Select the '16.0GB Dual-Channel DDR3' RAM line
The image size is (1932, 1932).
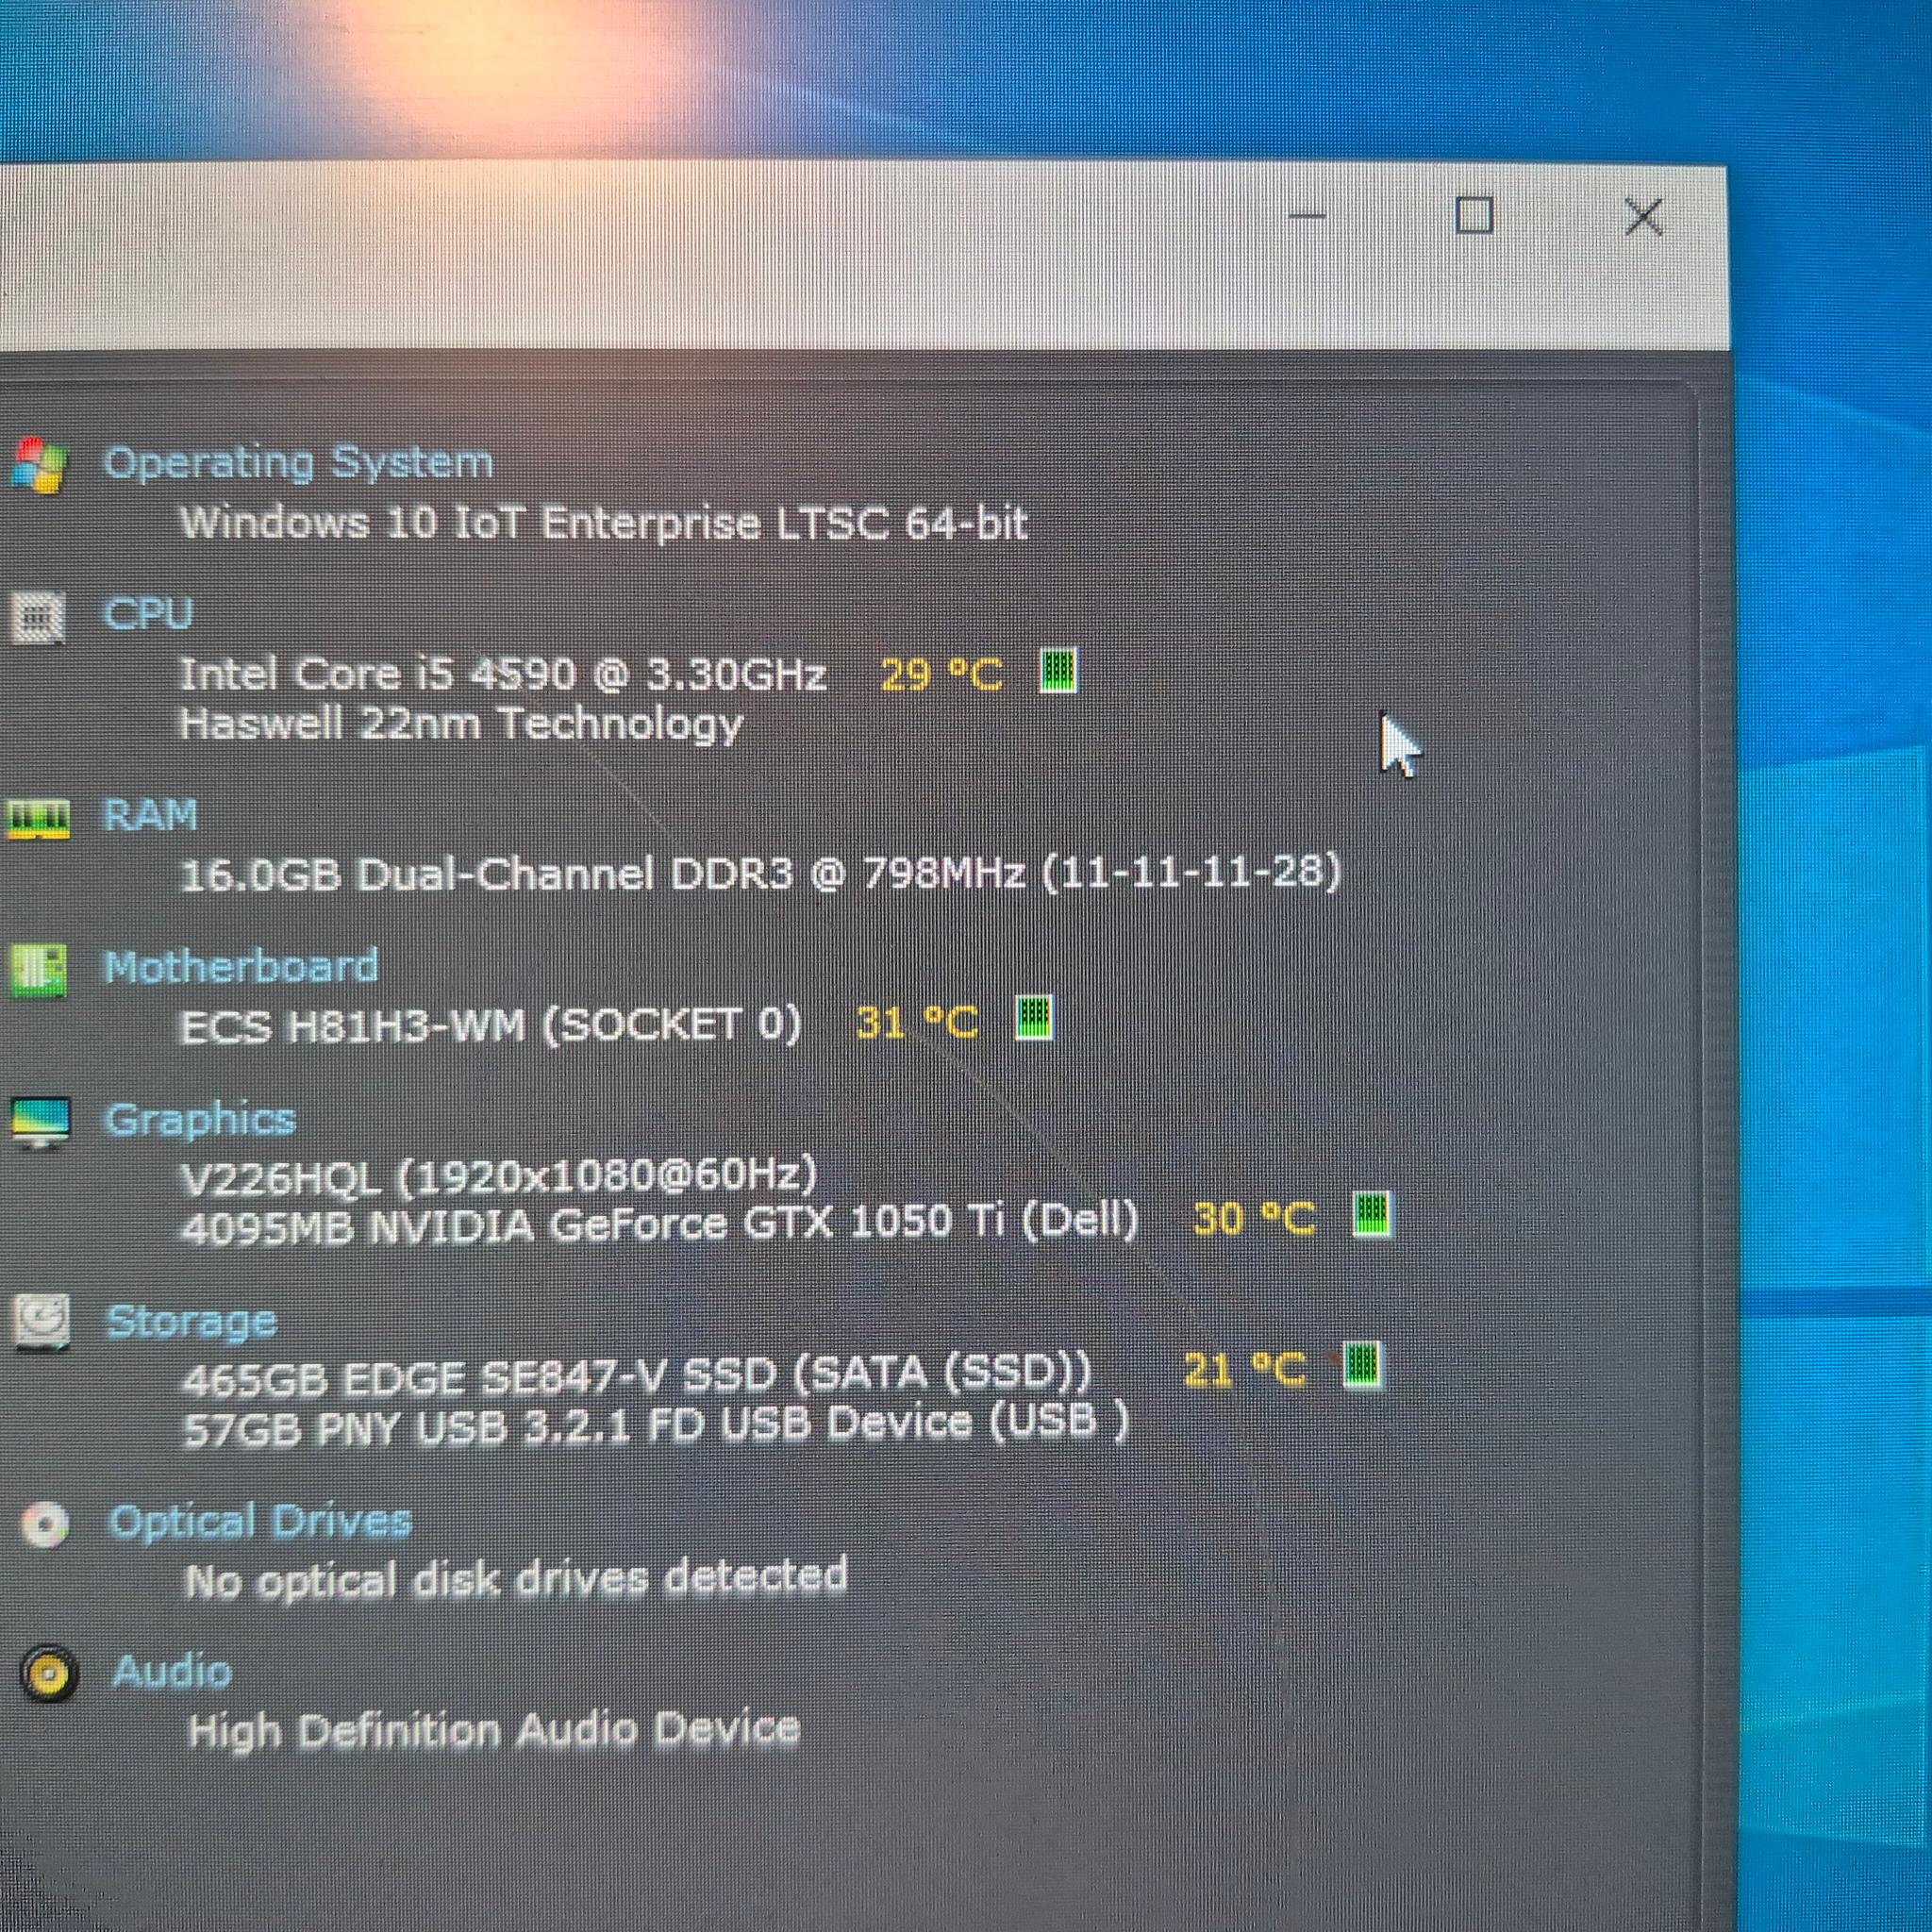(x=760, y=874)
